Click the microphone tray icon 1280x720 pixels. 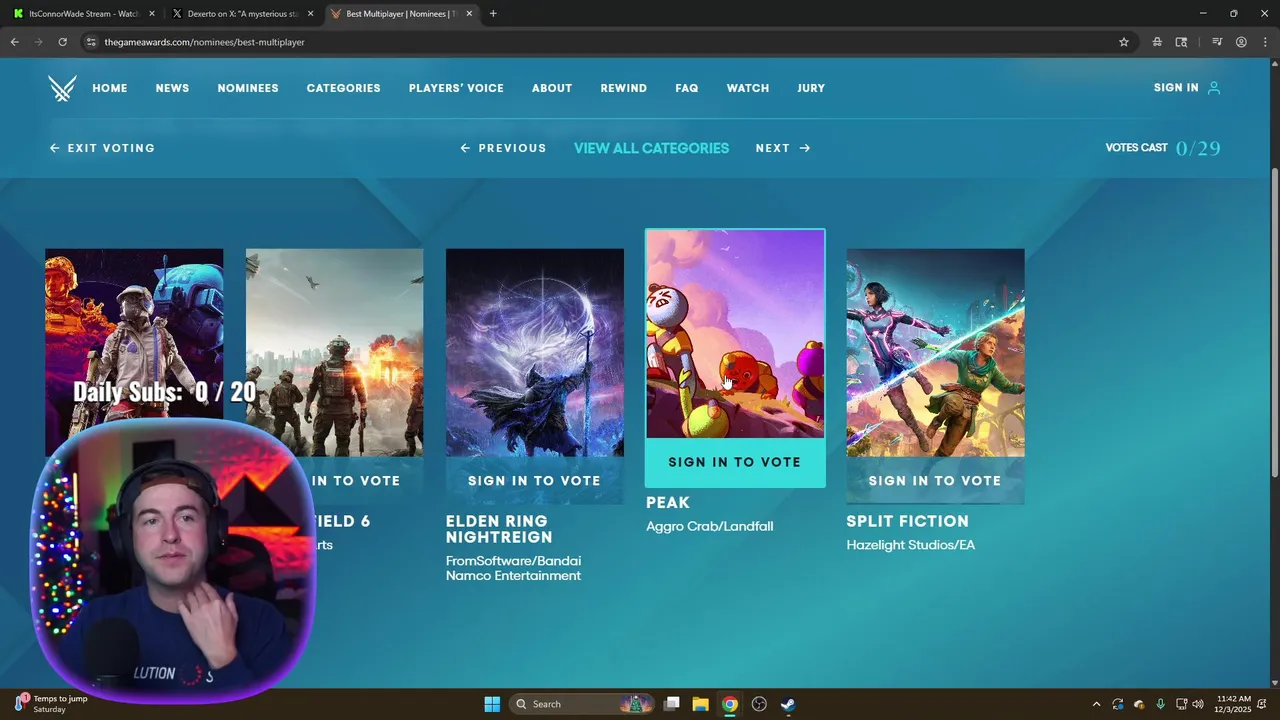point(1160,704)
